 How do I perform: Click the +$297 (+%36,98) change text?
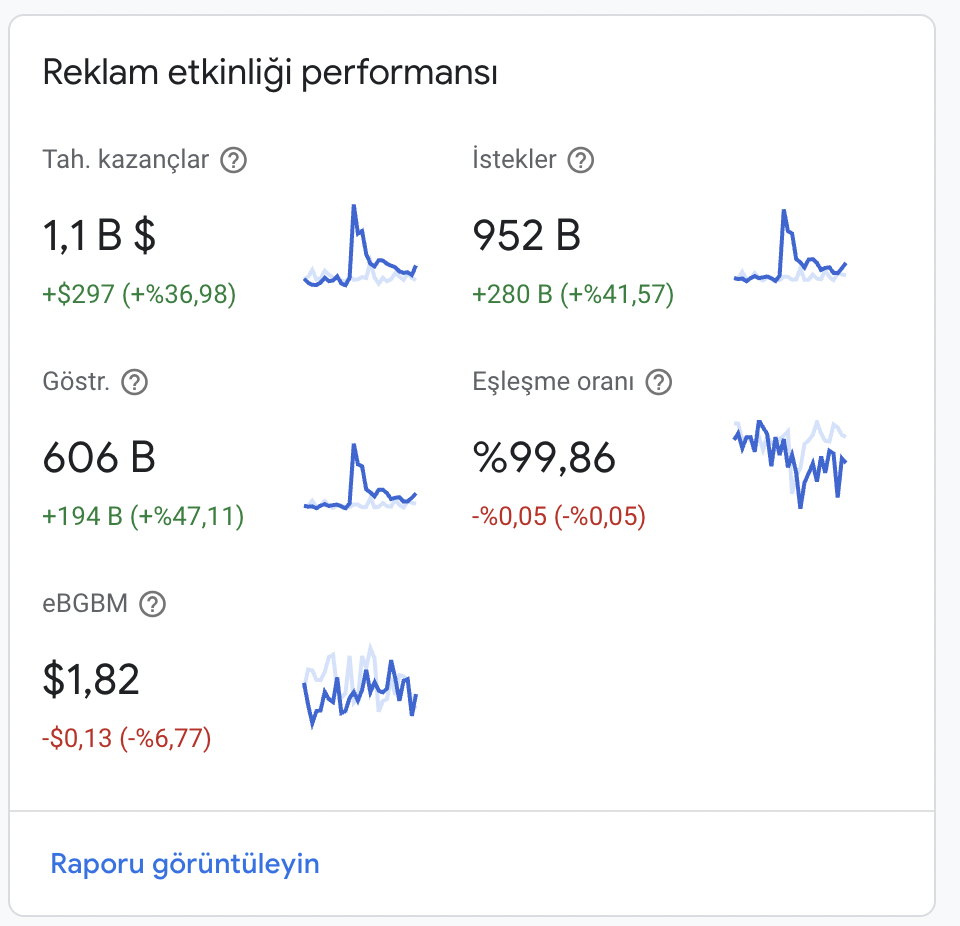(x=139, y=294)
